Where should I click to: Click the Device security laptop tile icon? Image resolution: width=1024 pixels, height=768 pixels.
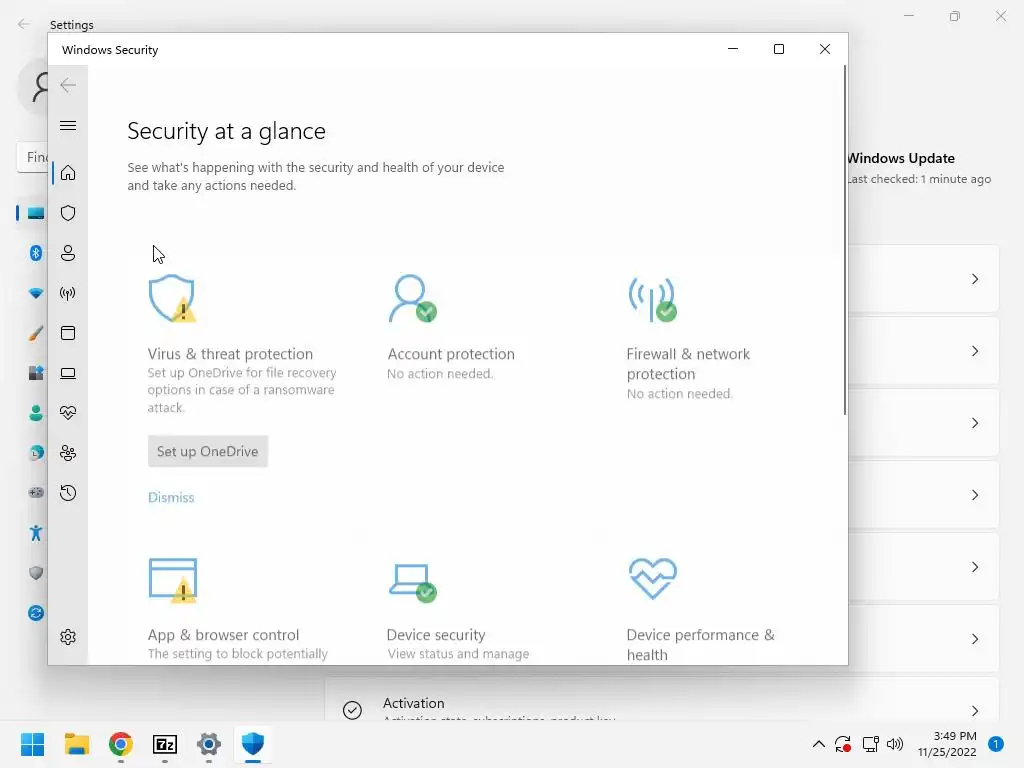pyautogui.click(x=412, y=583)
